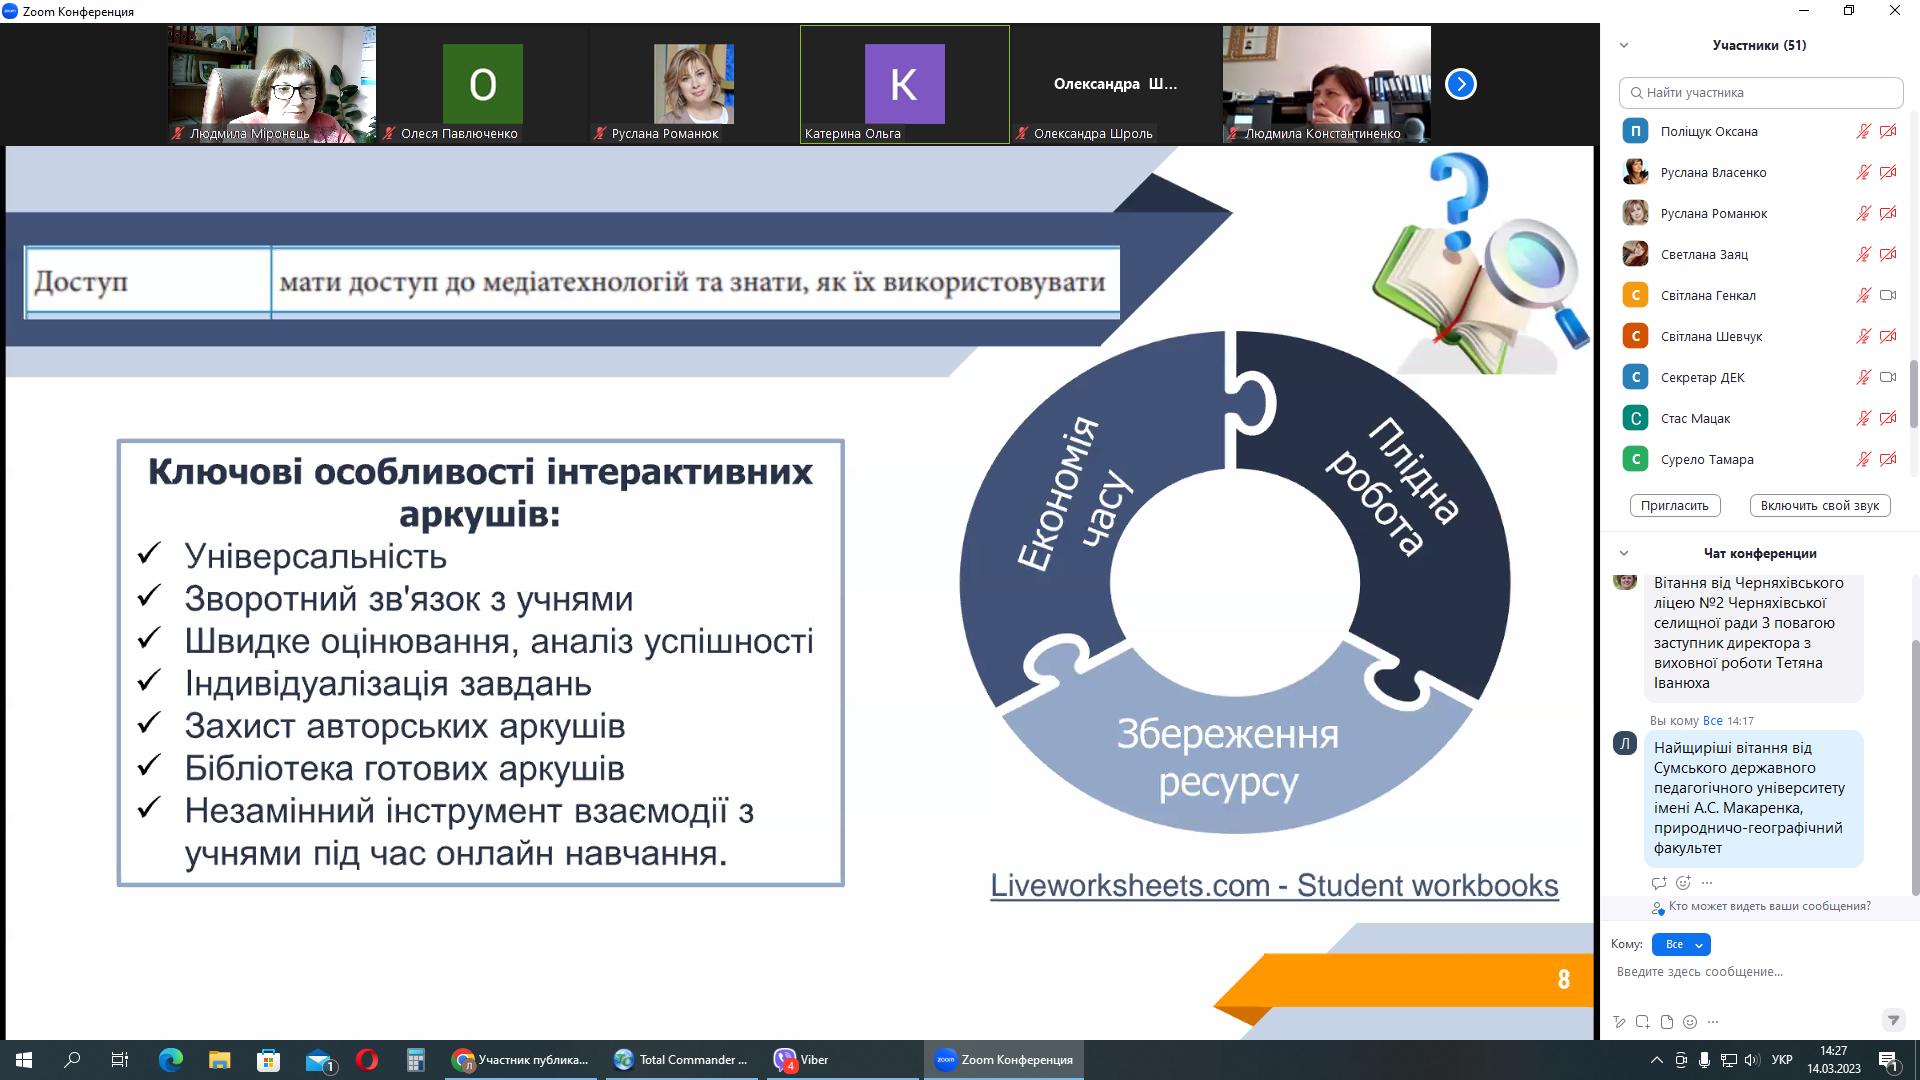Collapse the Участники (51) panel chevron
The height and width of the screenshot is (1080, 1920).
pyautogui.click(x=1624, y=45)
